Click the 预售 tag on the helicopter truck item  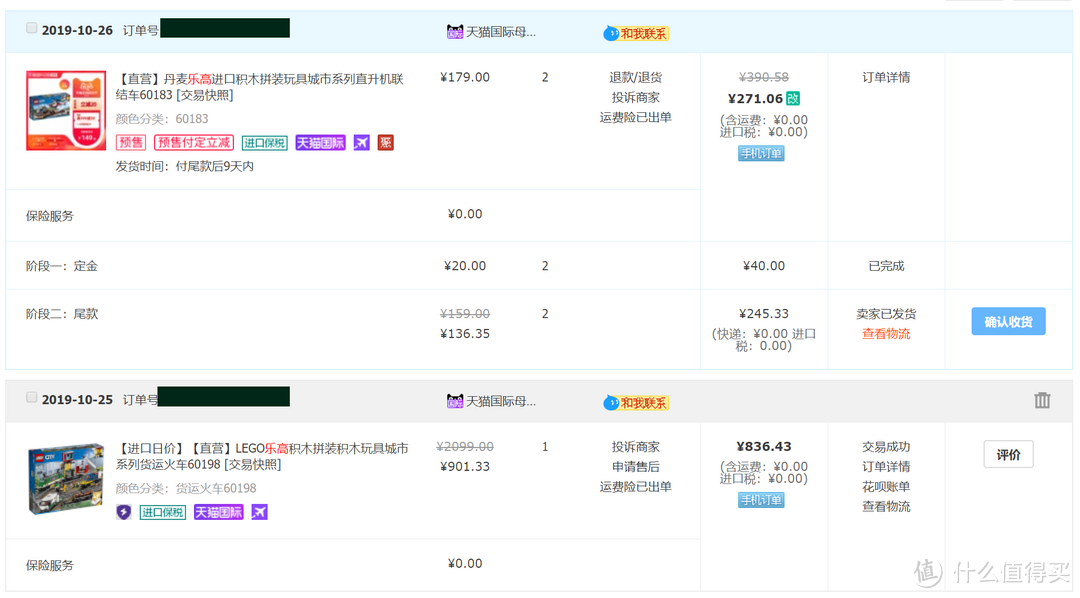pyautogui.click(x=131, y=143)
